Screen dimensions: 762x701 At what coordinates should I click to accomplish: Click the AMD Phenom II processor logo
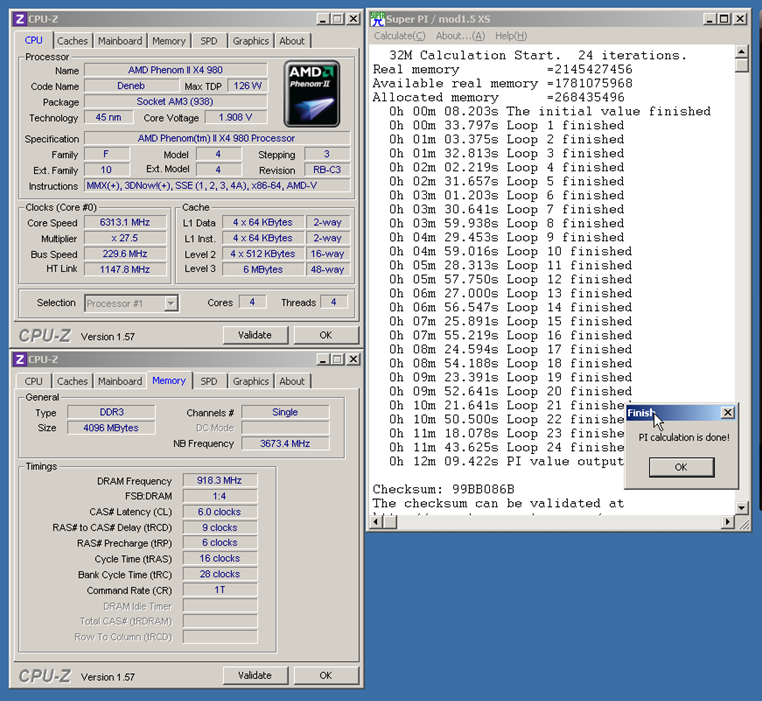(312, 94)
